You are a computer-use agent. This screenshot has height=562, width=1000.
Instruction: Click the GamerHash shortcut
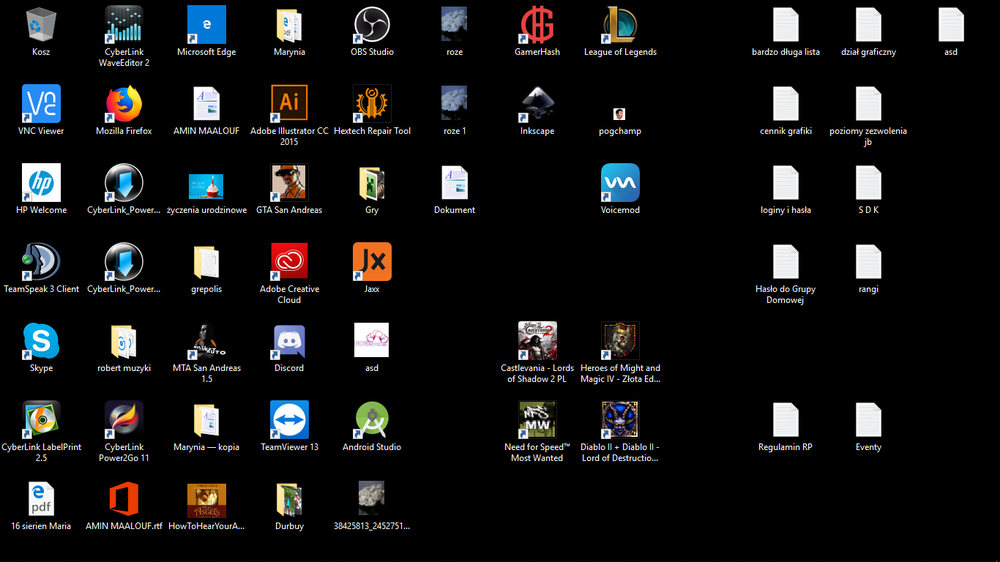[537, 25]
